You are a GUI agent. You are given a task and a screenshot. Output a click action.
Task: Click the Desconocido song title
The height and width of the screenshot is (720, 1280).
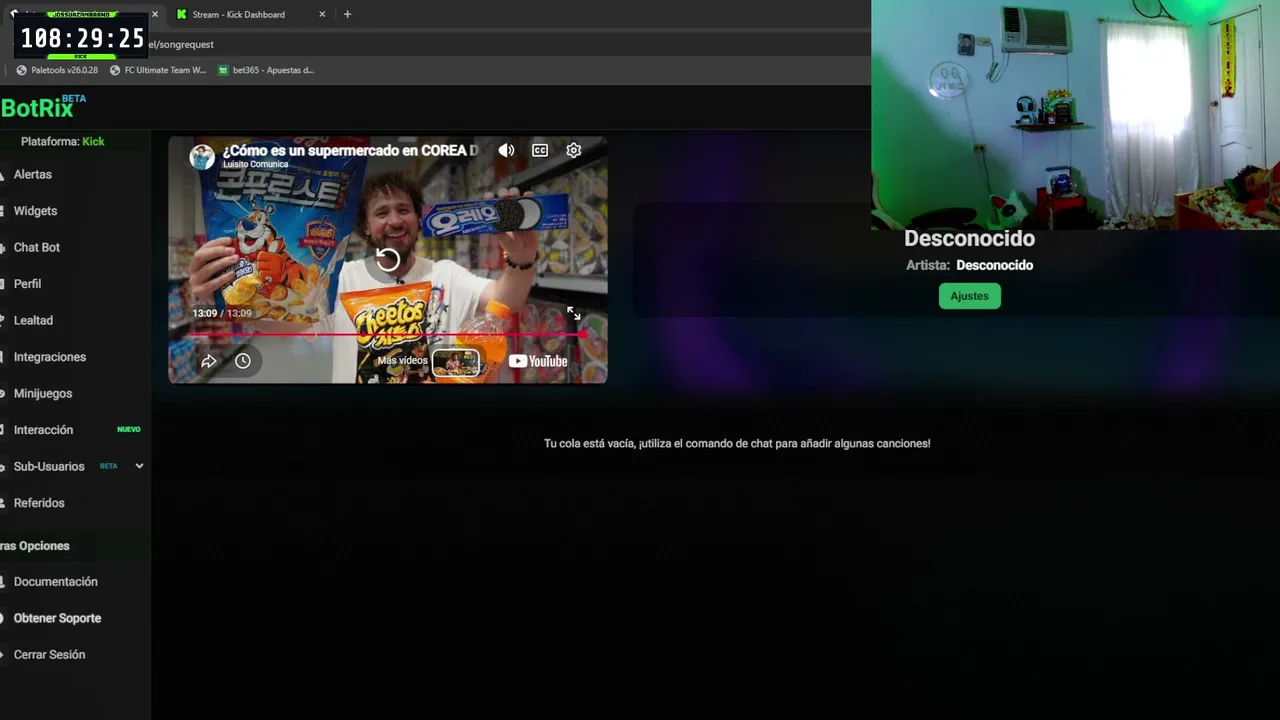coord(969,238)
